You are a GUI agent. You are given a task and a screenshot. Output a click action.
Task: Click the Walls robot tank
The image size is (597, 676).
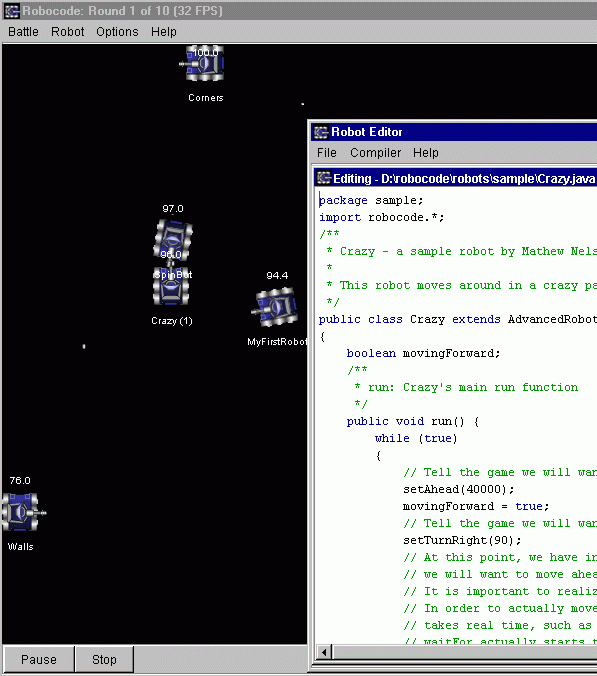point(22,512)
